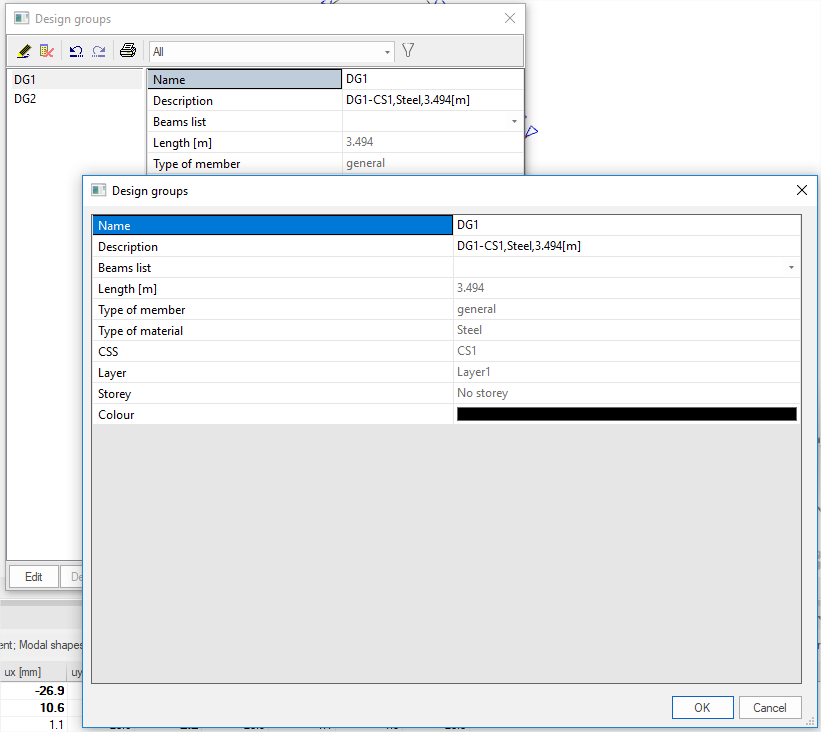Select the Type of material row
821x732 pixels.
pyautogui.click(x=272, y=331)
